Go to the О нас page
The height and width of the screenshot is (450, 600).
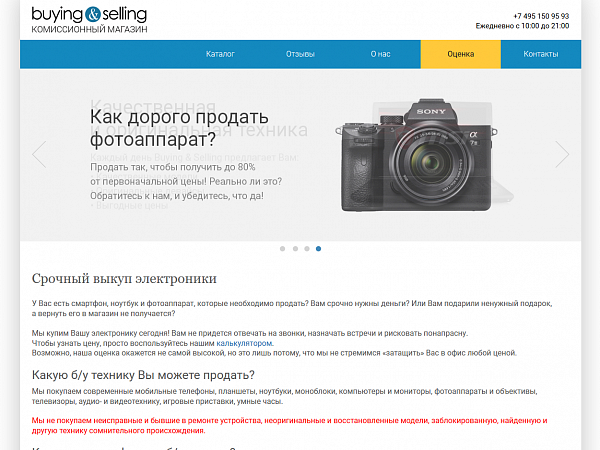point(380,54)
